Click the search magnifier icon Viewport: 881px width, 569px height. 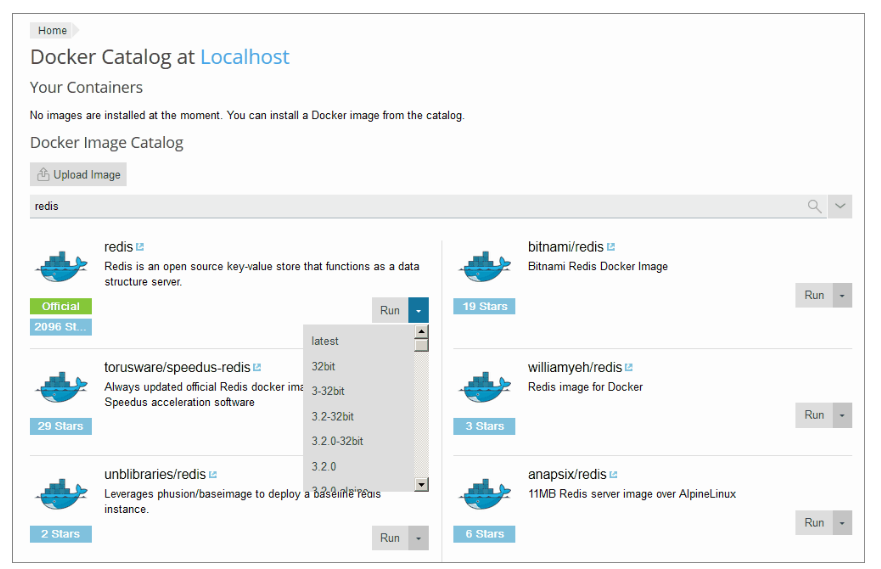815,206
